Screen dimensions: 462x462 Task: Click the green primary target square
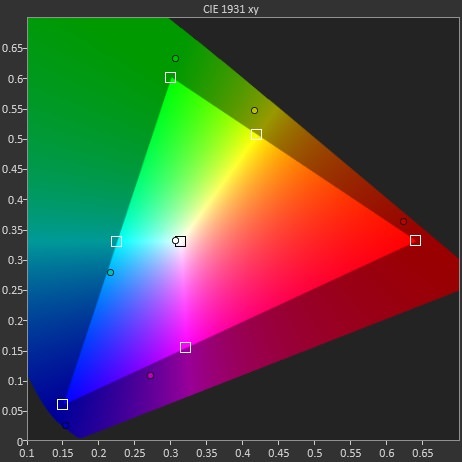coord(170,78)
